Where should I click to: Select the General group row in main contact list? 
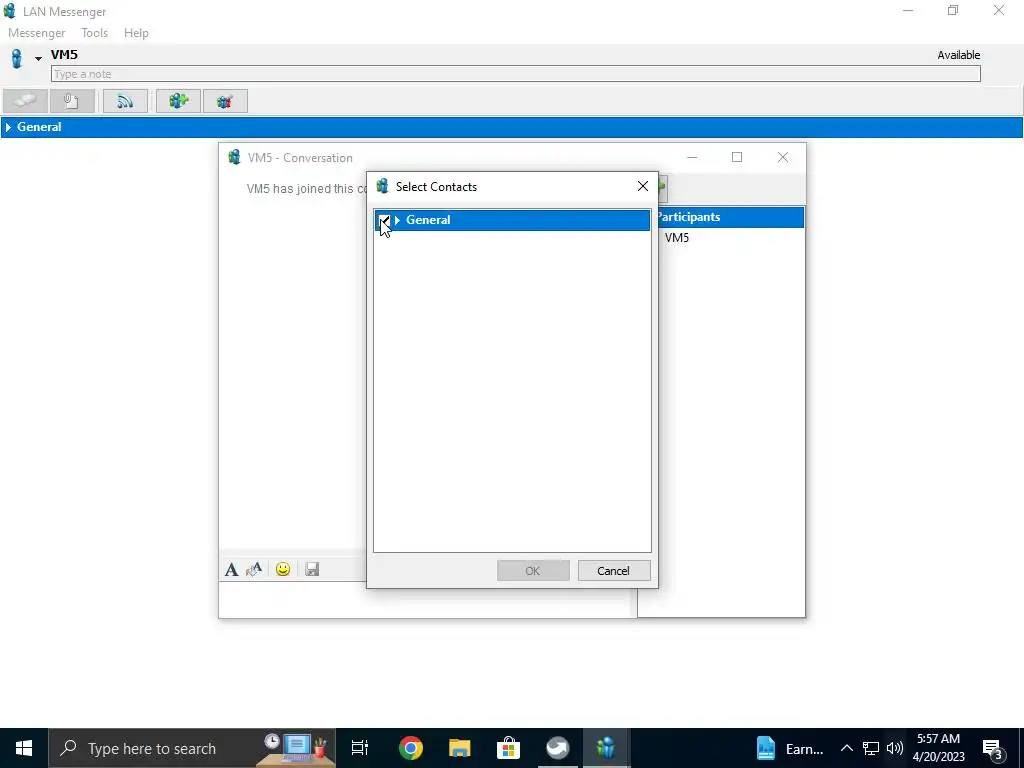pyautogui.click(x=511, y=127)
